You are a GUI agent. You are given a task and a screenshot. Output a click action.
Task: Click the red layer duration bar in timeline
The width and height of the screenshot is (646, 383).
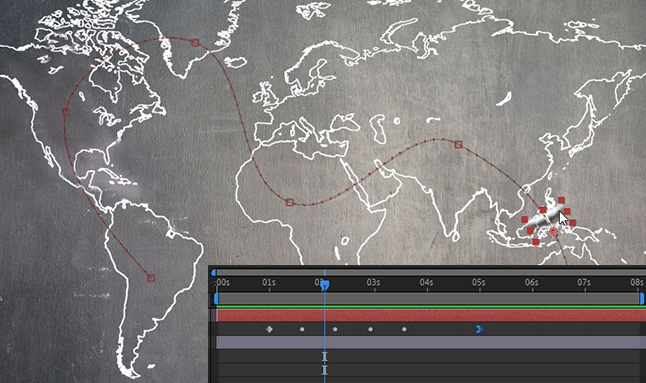pos(431,316)
